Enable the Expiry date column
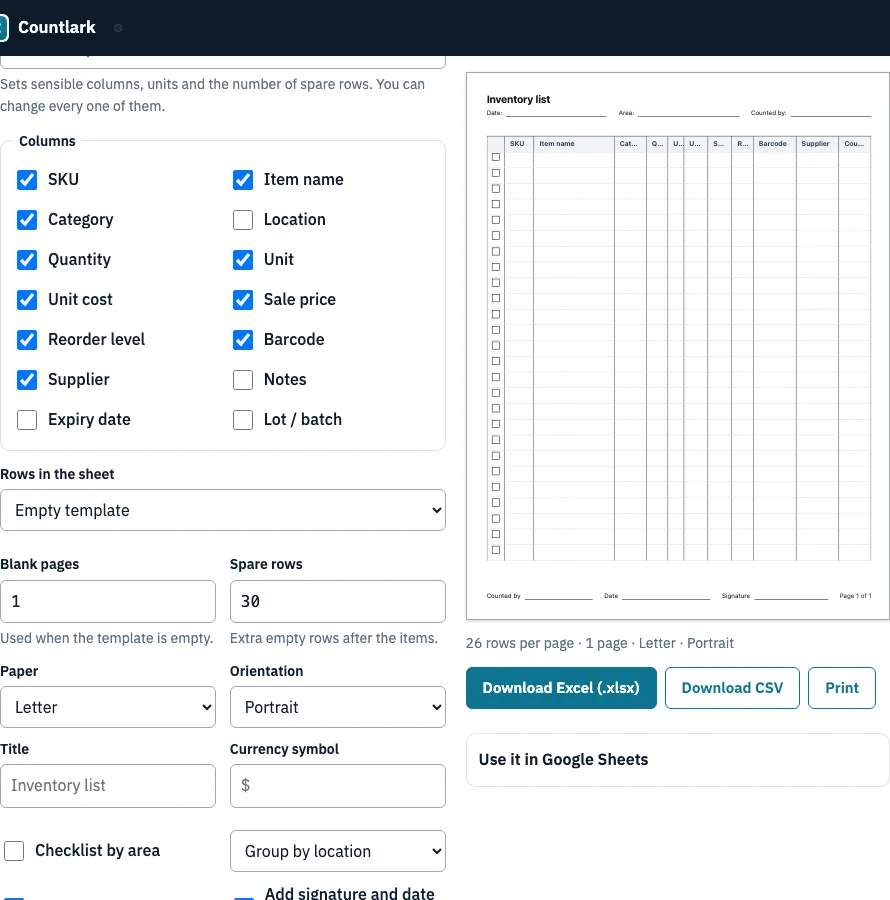 point(27,420)
